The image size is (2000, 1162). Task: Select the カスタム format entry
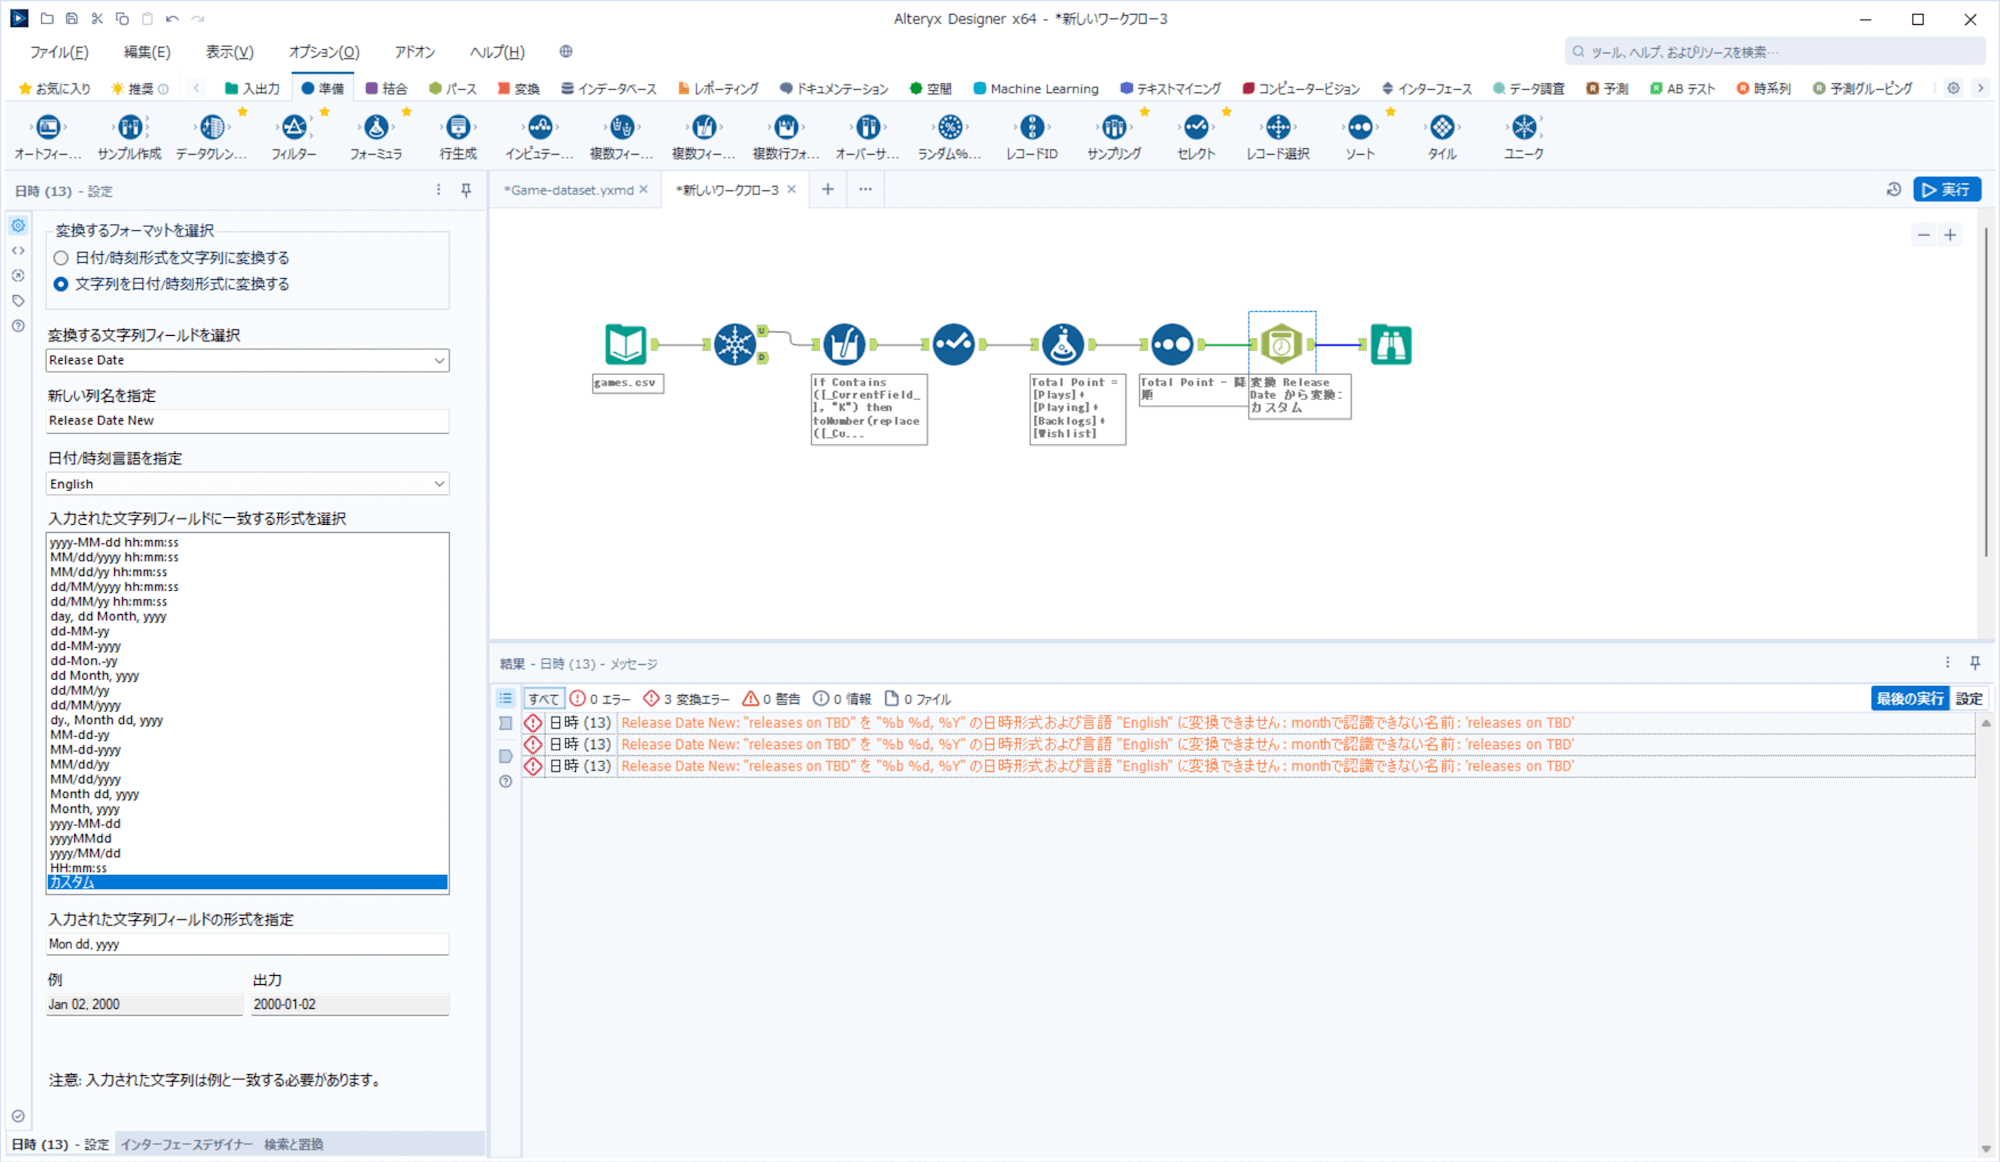(x=247, y=882)
